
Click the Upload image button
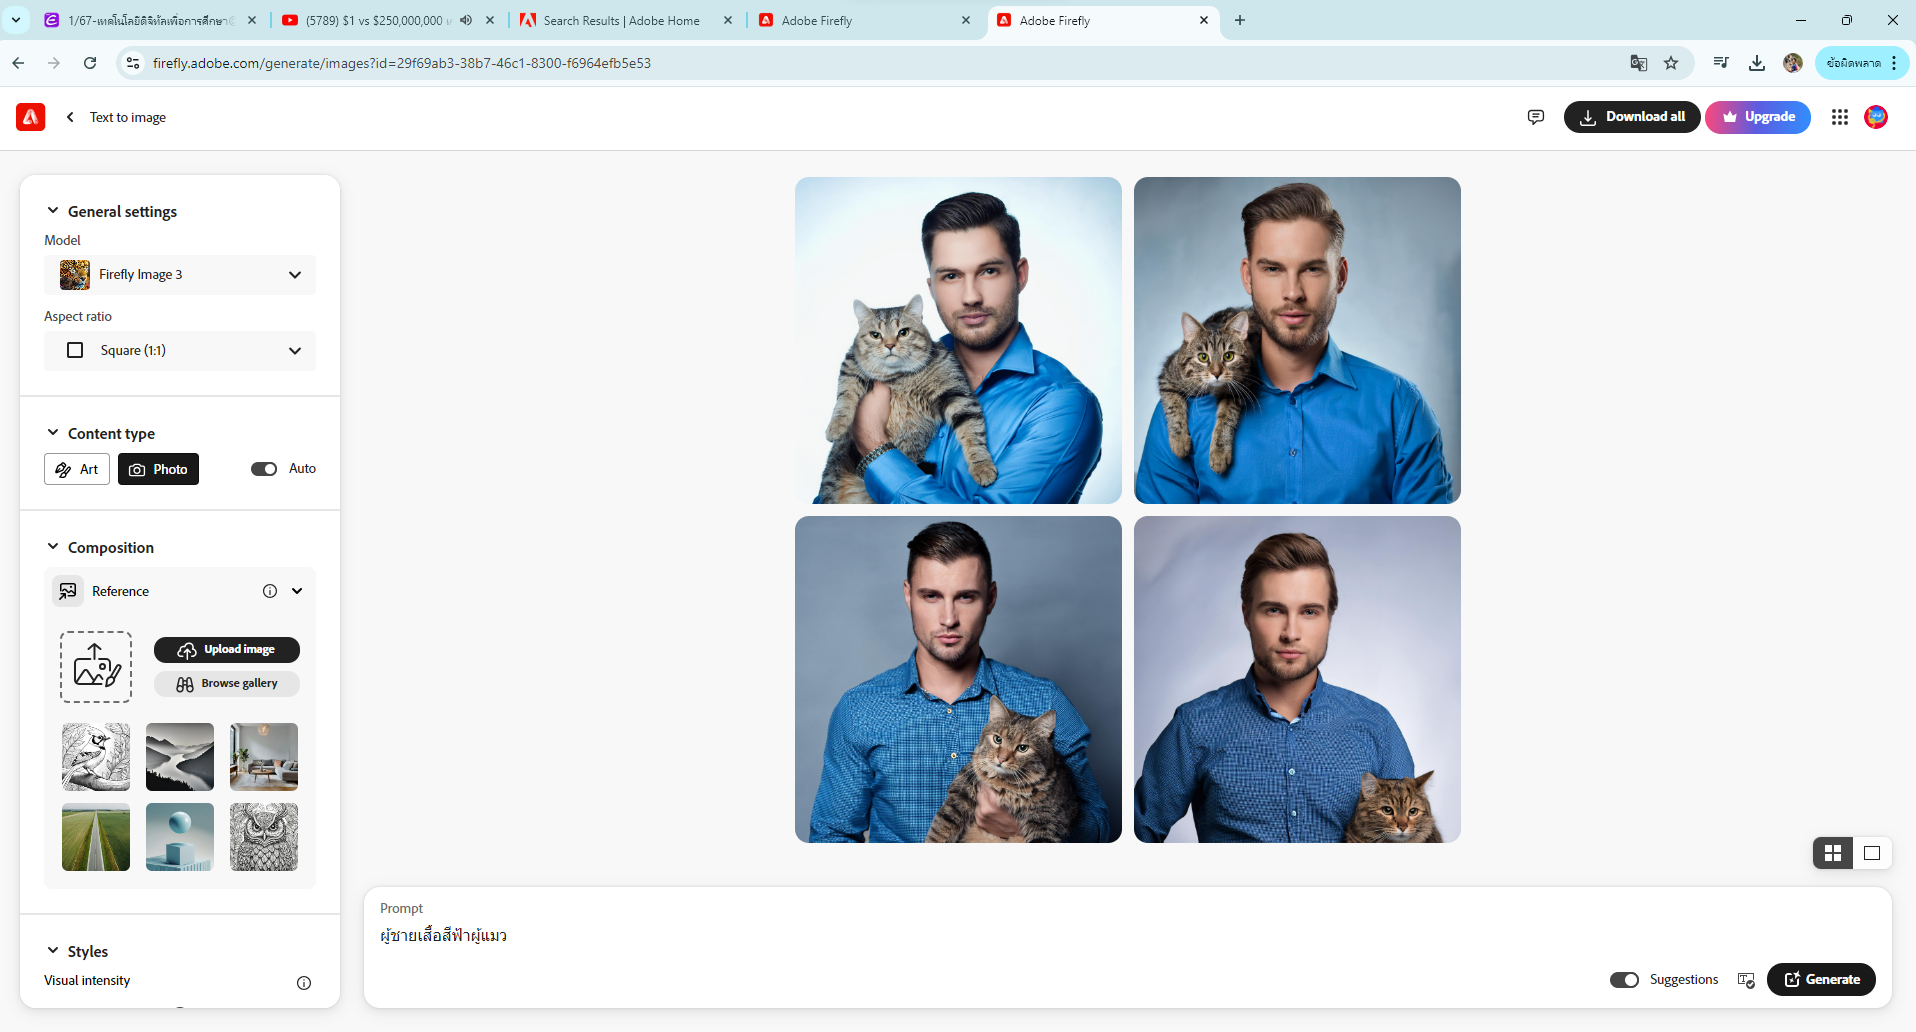(227, 650)
